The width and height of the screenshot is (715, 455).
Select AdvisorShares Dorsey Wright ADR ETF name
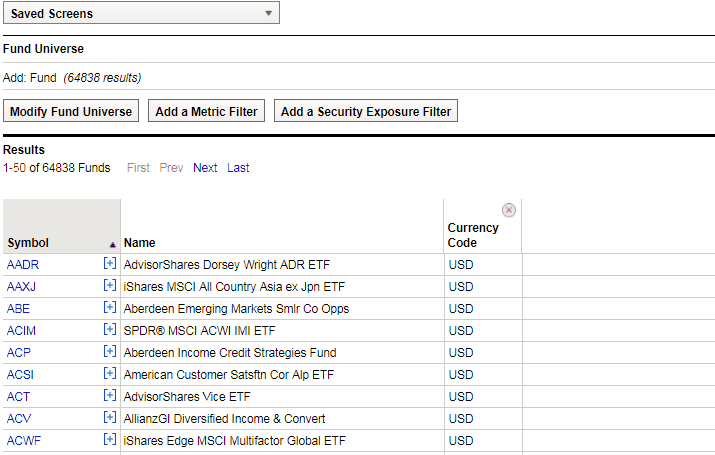227,264
